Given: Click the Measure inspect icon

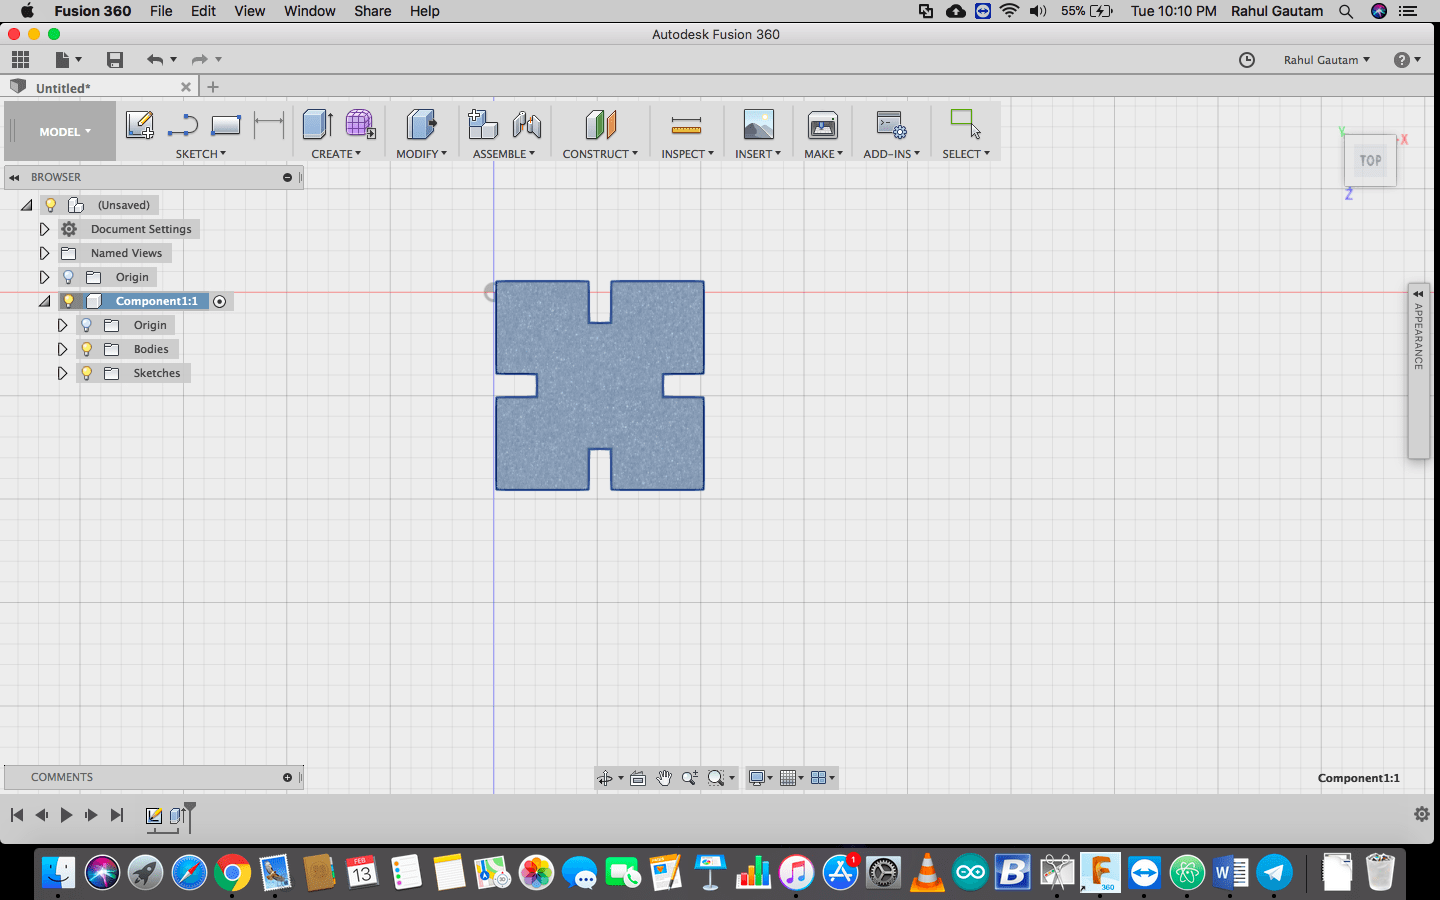Looking at the screenshot, I should click(x=686, y=125).
